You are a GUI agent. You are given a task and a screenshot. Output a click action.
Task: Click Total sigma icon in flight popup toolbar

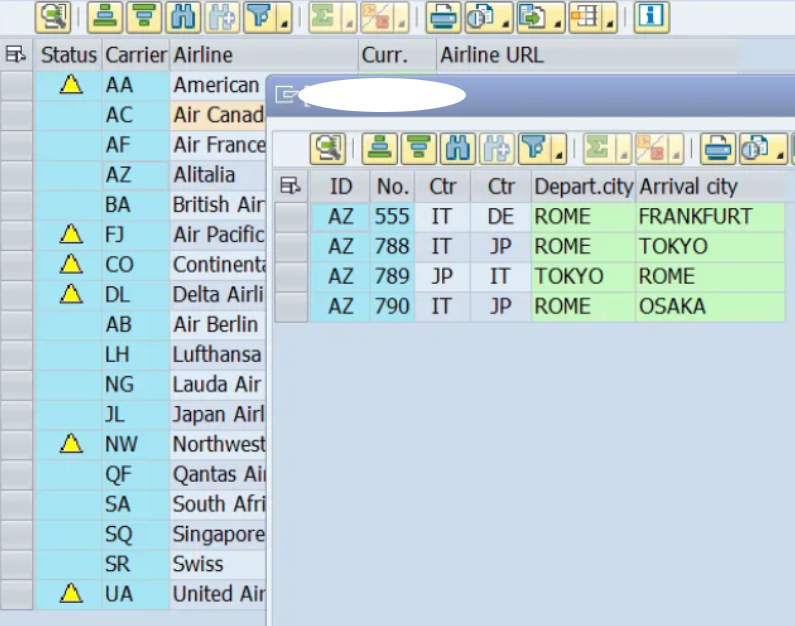click(600, 149)
